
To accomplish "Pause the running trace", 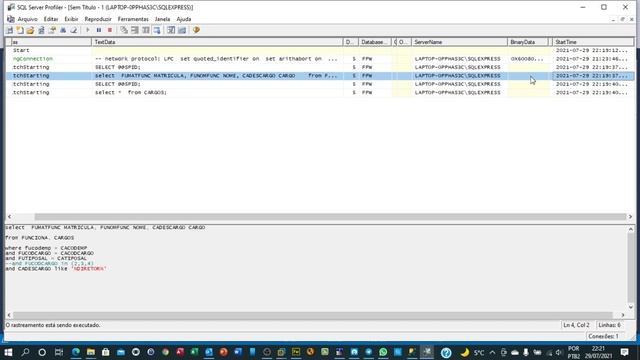I will coord(99,30).
